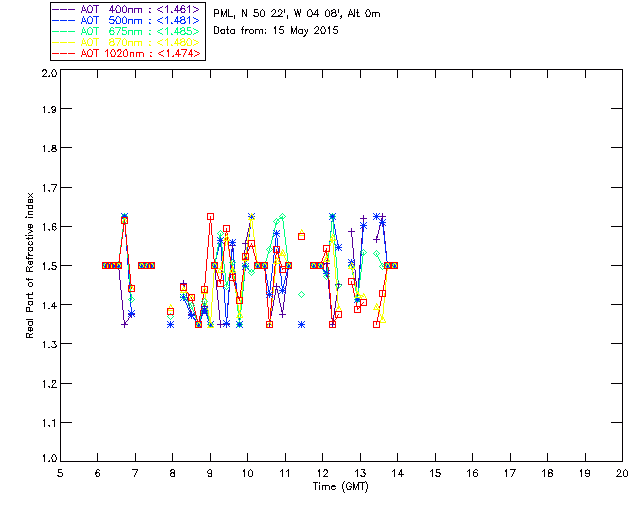
Task: Click the red dashed line sample in legend
Action: (64, 53)
